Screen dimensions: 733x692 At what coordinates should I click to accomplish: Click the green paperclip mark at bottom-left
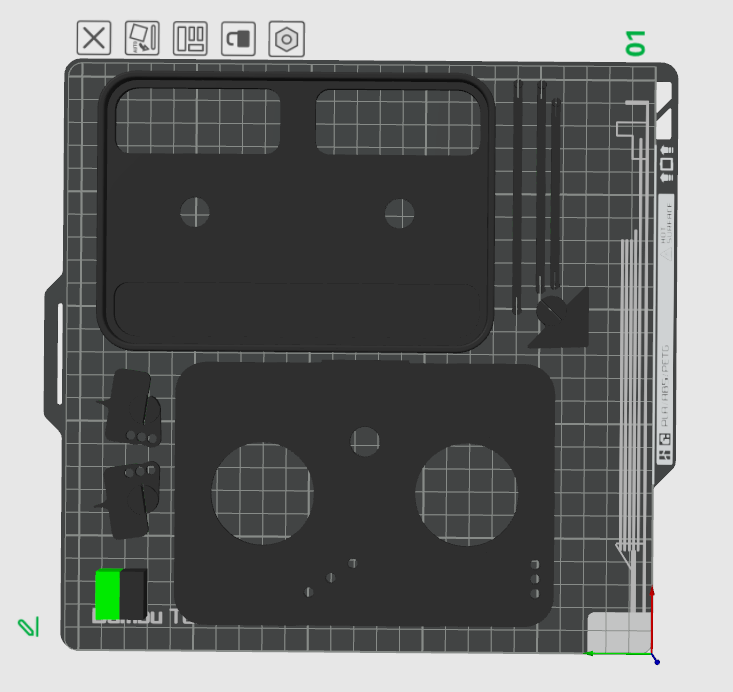click(27, 627)
